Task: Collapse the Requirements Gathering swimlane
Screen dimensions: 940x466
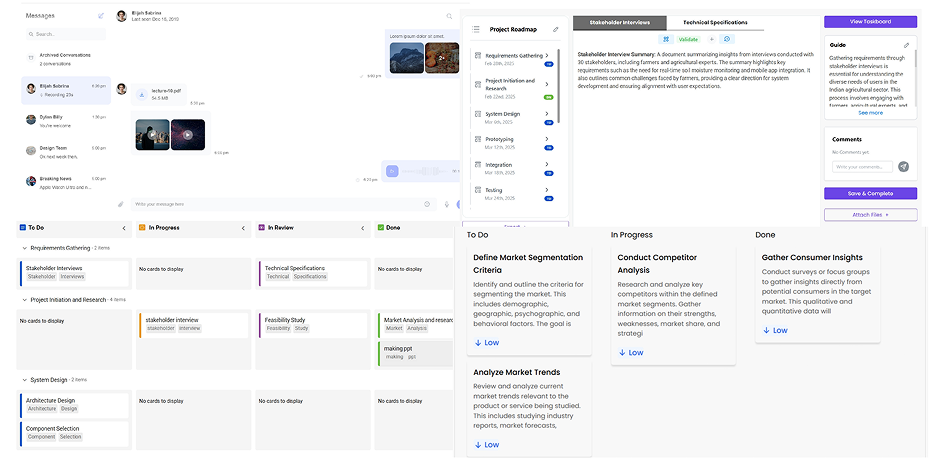Action: [24, 247]
